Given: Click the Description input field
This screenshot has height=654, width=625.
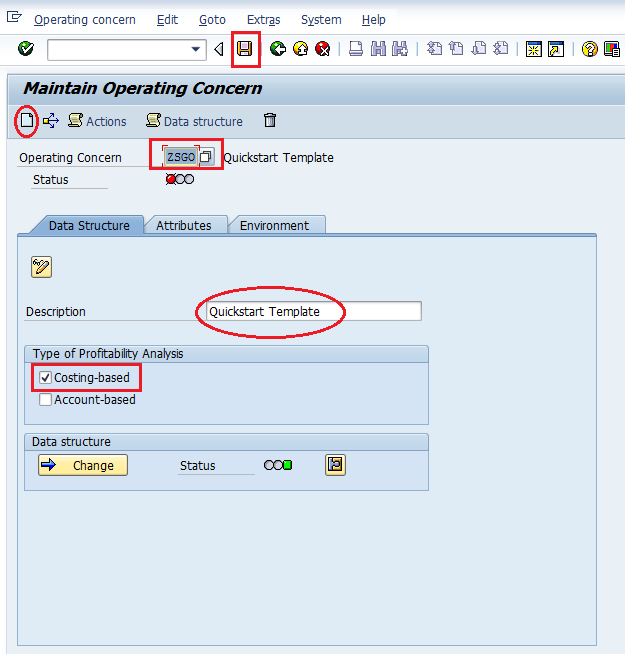Looking at the screenshot, I should [x=314, y=311].
